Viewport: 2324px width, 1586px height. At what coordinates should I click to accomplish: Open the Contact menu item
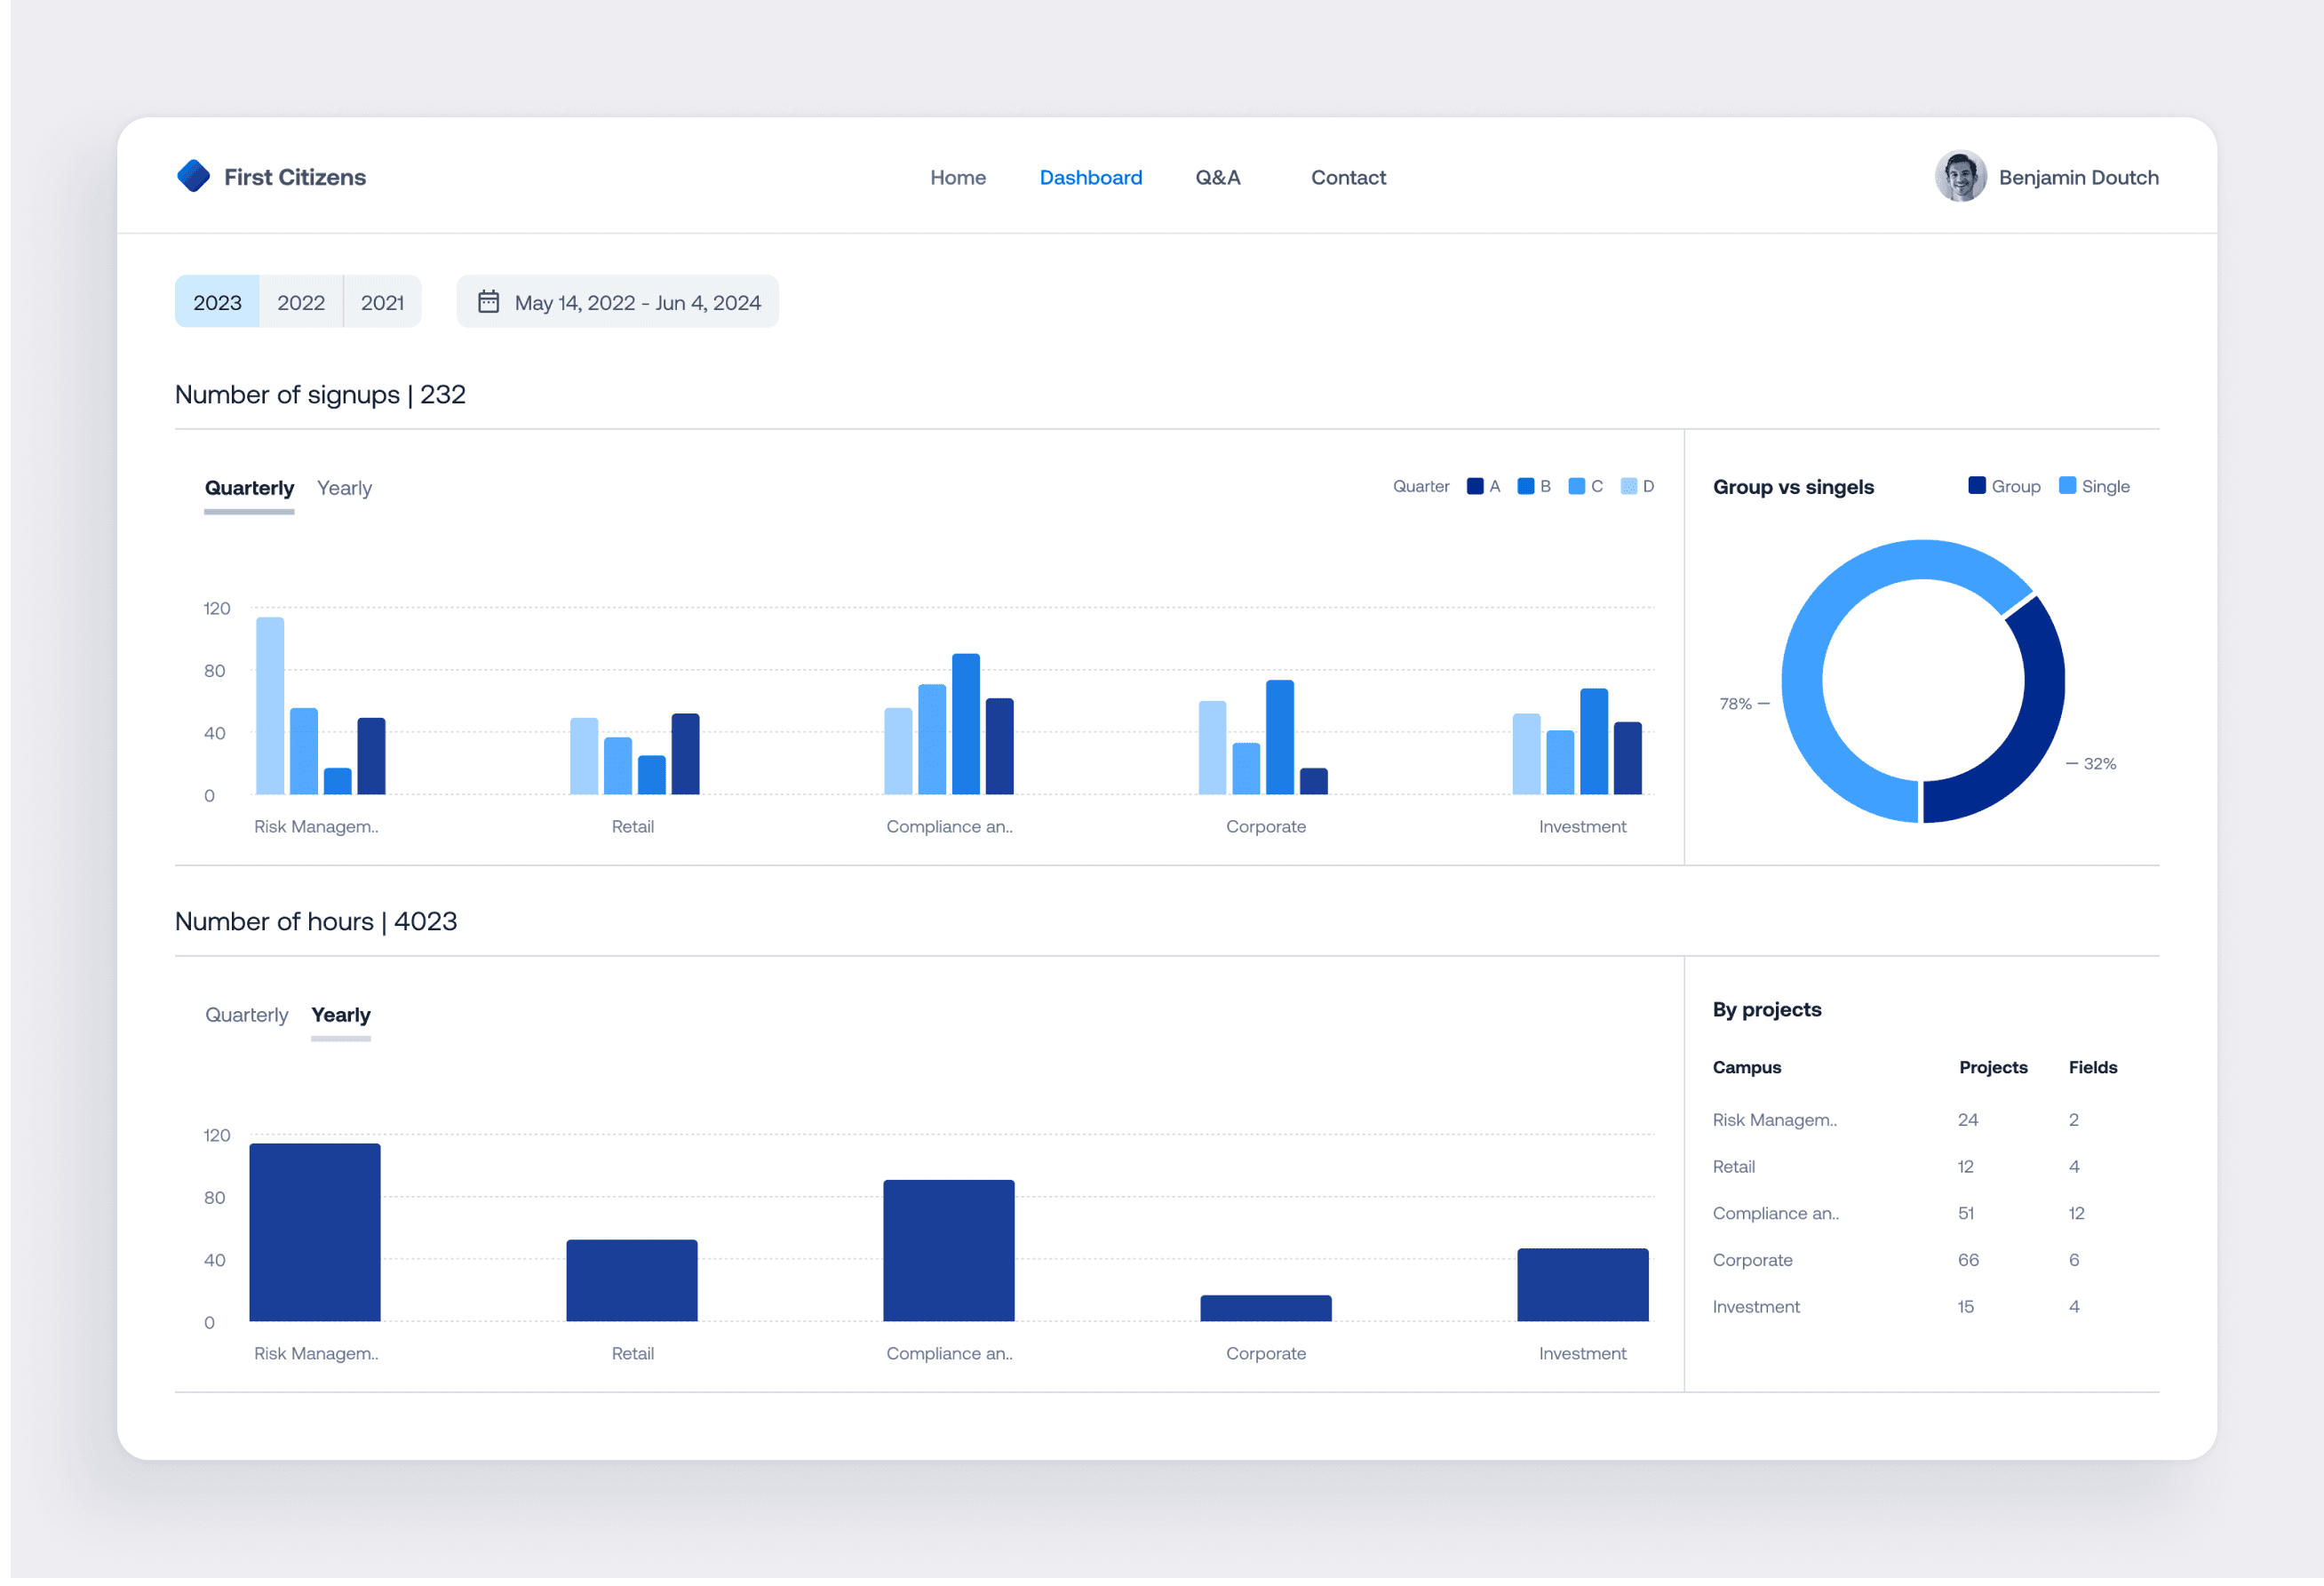tap(1347, 177)
